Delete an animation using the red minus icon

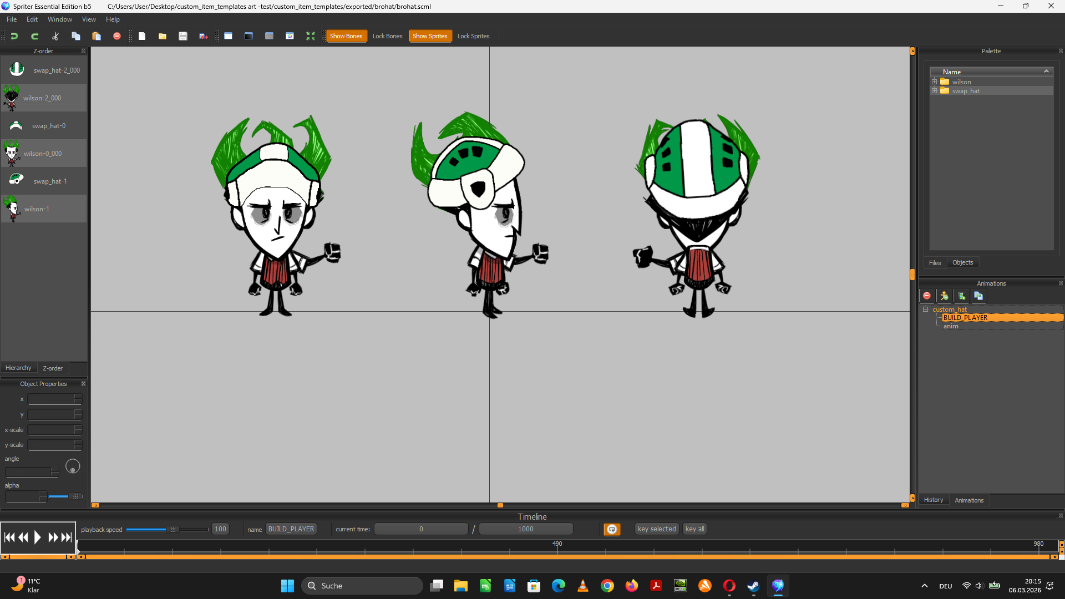point(926,295)
